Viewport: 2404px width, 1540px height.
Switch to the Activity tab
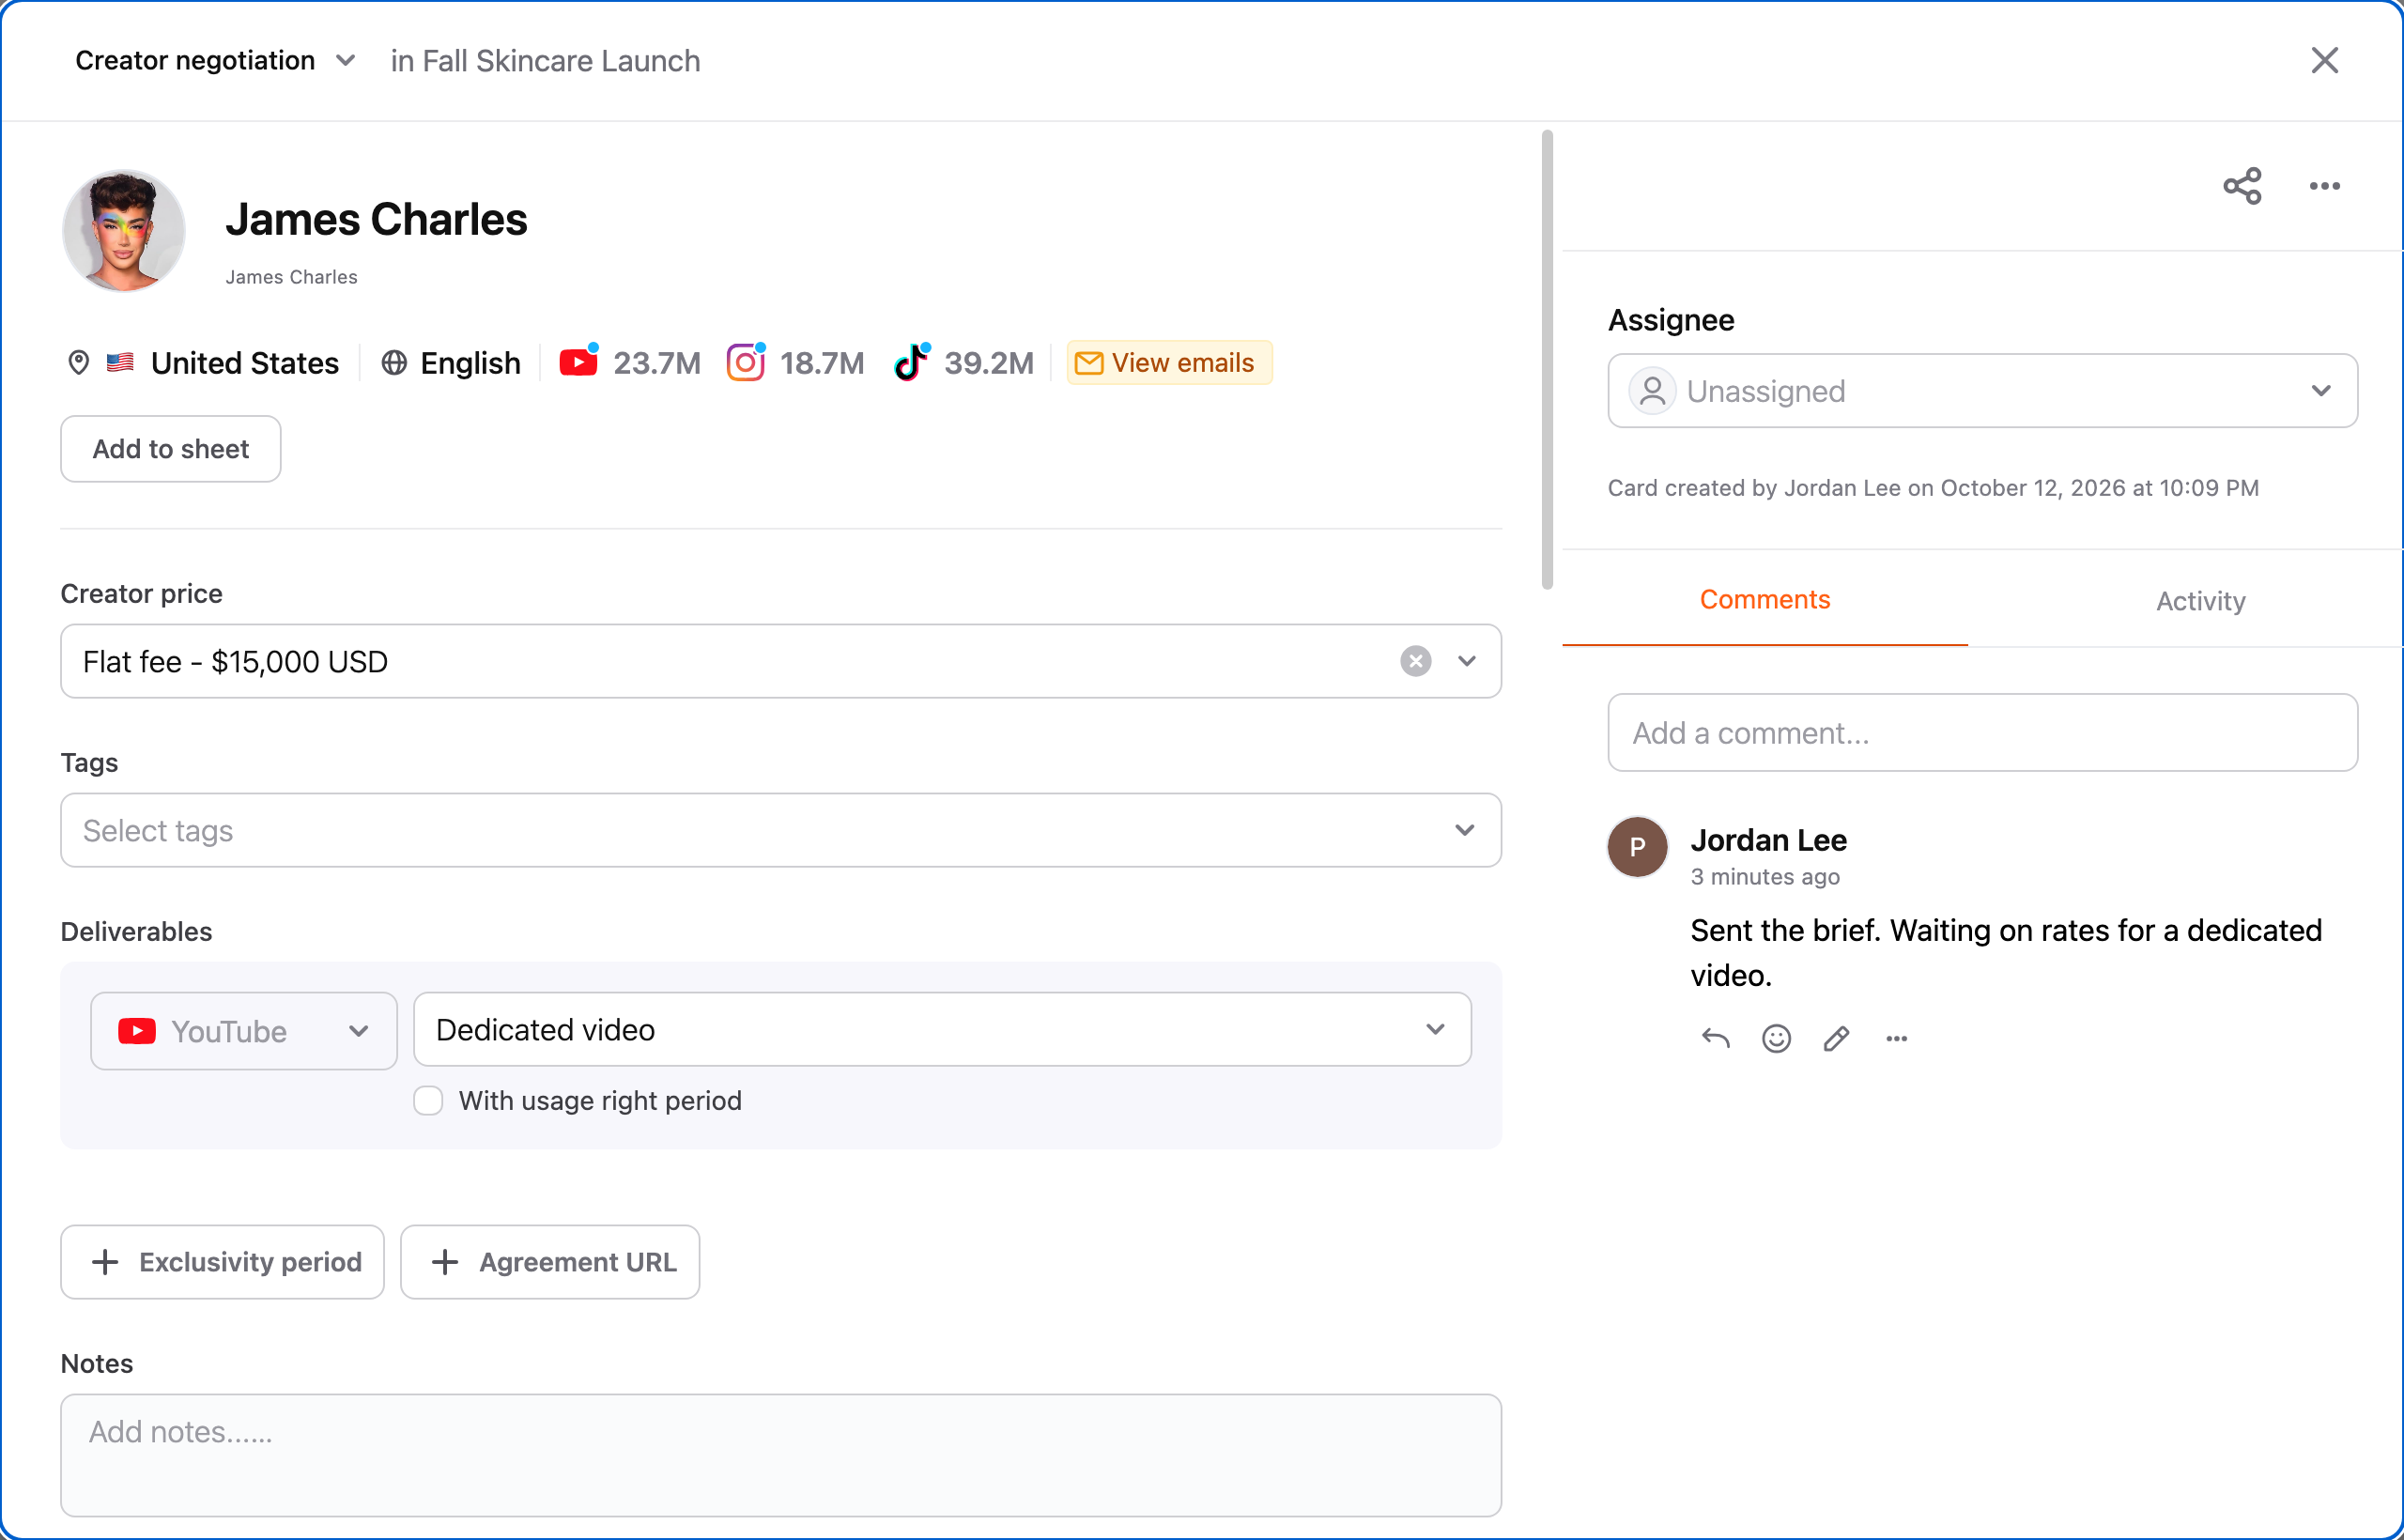2200,600
